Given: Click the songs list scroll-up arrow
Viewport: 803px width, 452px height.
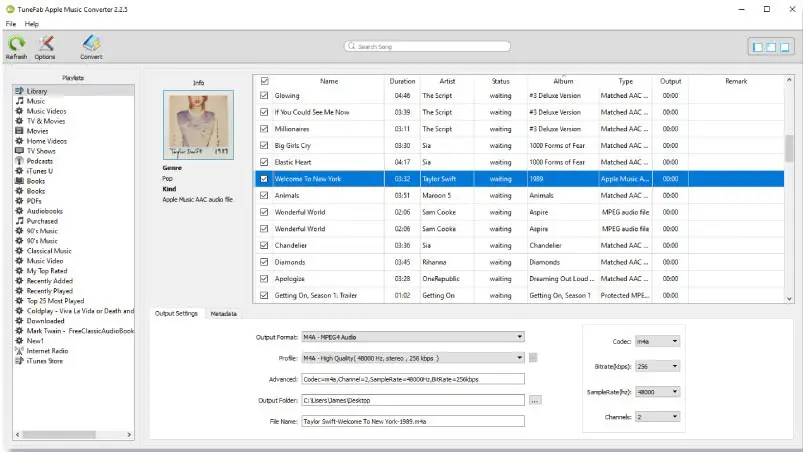Looking at the screenshot, I should [789, 80].
